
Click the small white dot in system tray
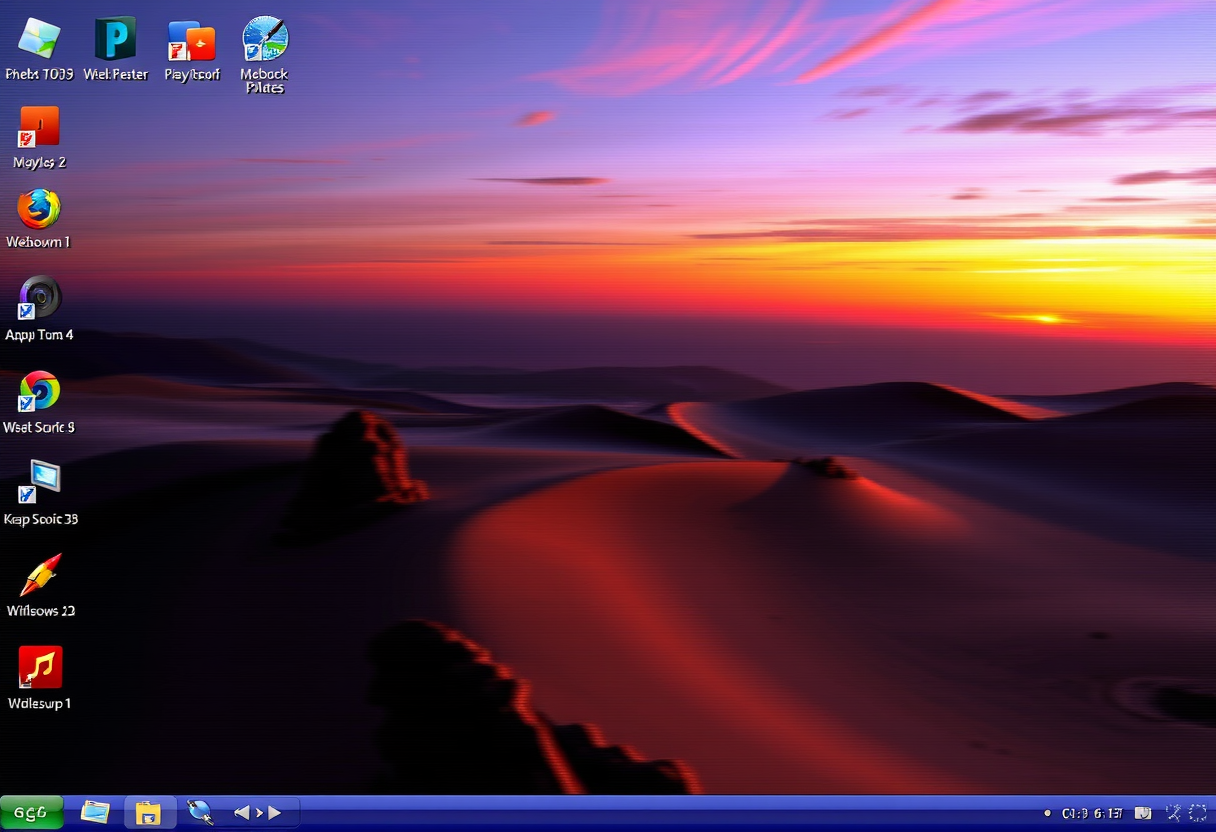1047,814
